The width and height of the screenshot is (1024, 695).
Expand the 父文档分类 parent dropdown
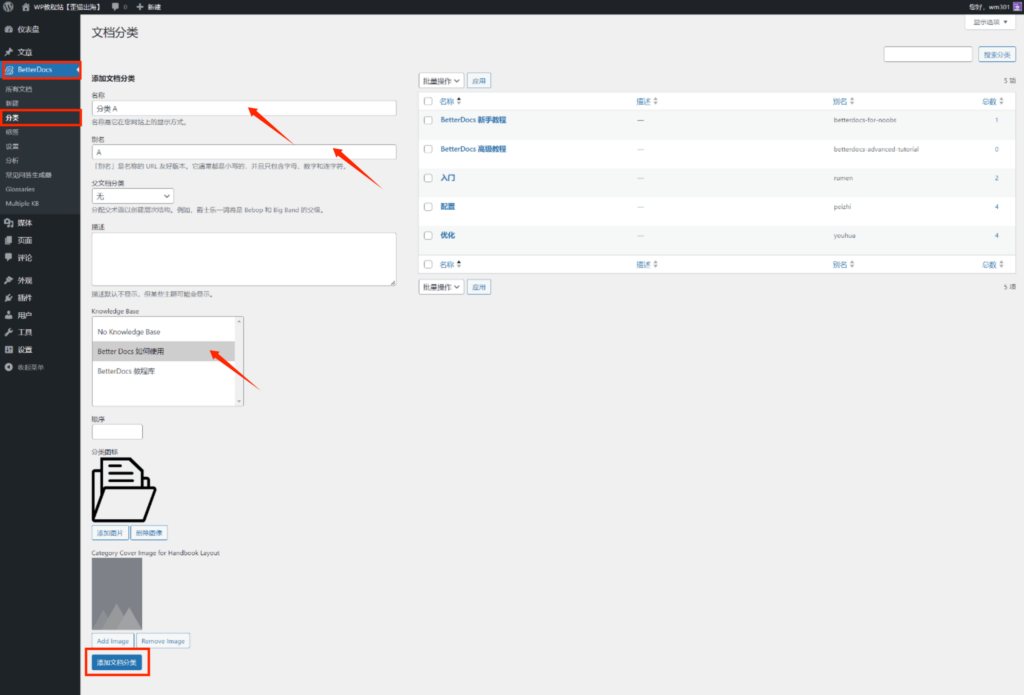pos(133,196)
